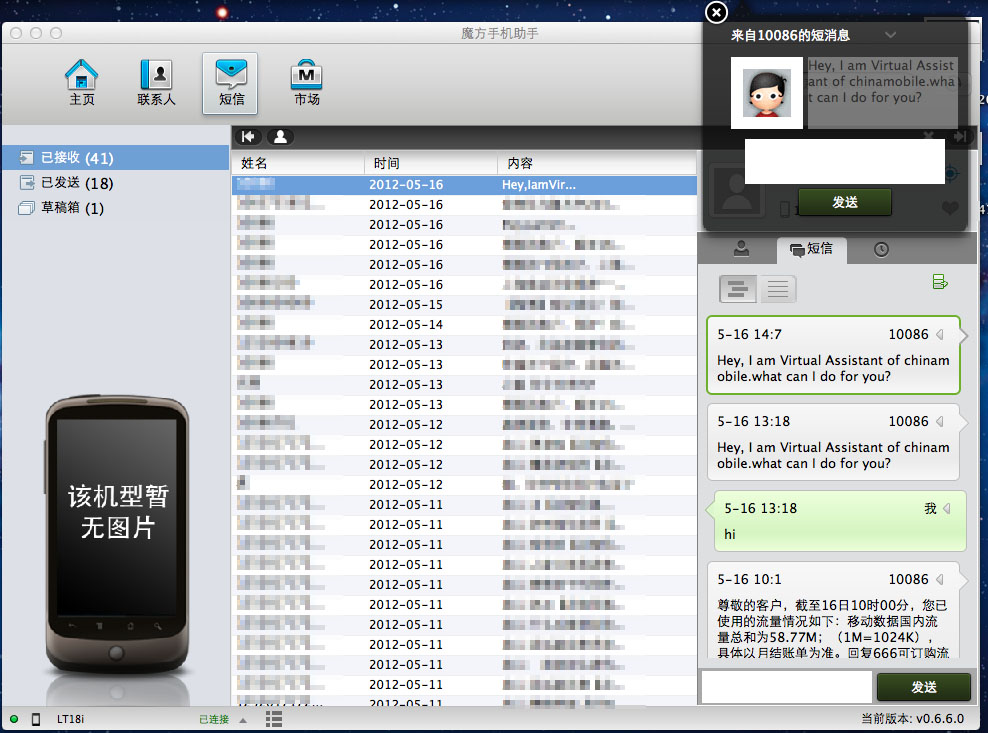Click the reply text field at bottom right
Screen dimensions: 988x733
[787, 687]
